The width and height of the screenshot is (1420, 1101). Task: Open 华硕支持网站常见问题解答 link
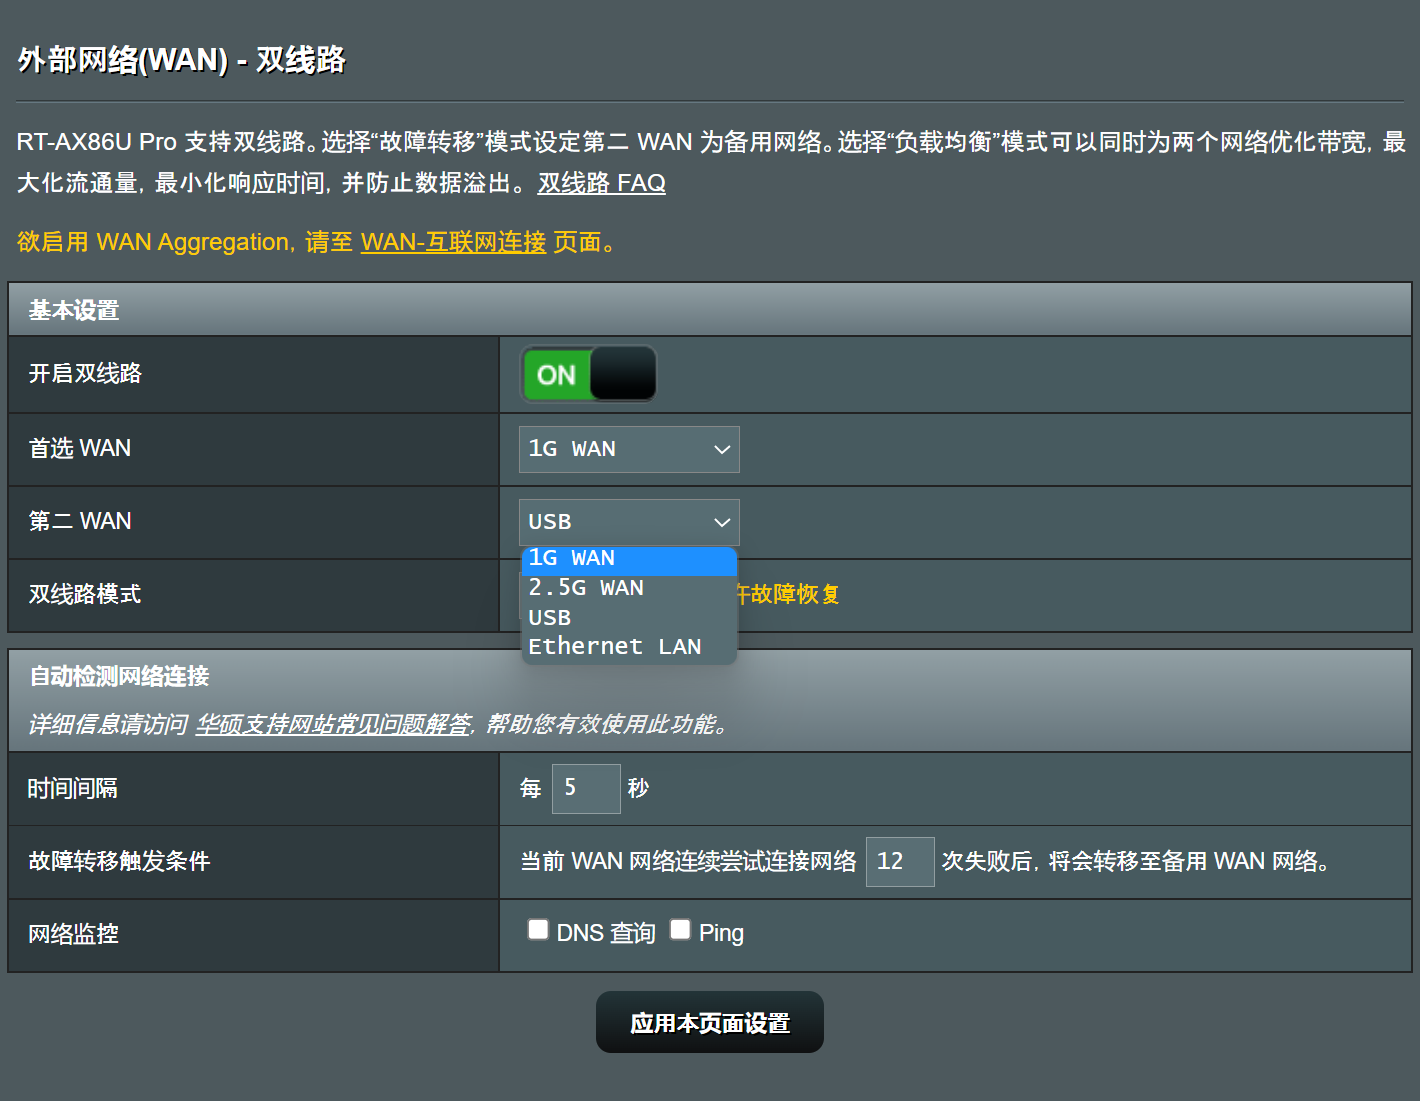[x=333, y=724]
